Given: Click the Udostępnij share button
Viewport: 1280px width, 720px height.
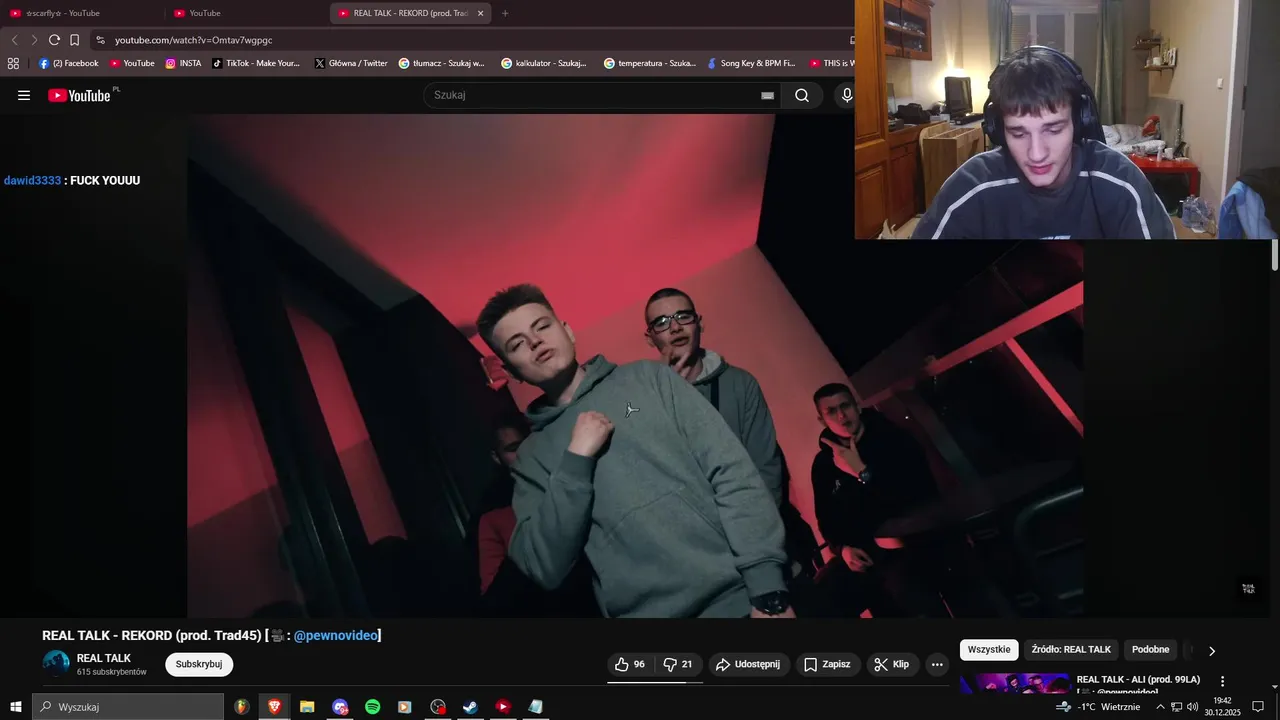Looking at the screenshot, I should tap(748, 664).
